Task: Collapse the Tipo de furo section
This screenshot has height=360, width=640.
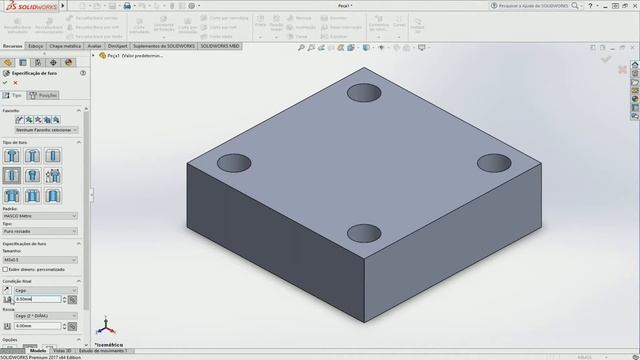Action: point(78,142)
